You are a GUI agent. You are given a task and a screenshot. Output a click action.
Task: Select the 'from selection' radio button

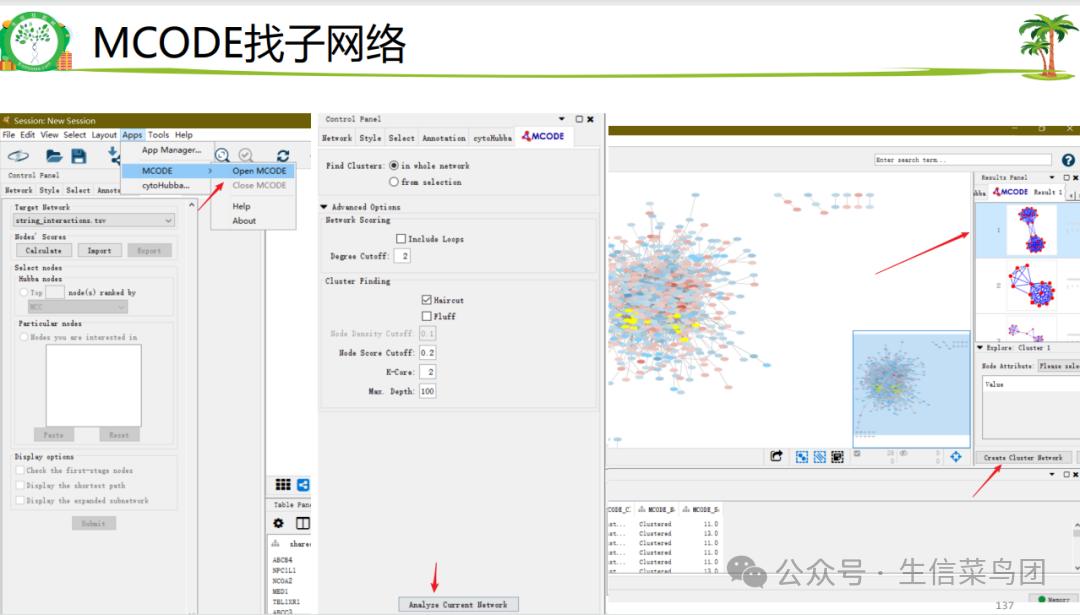[394, 182]
